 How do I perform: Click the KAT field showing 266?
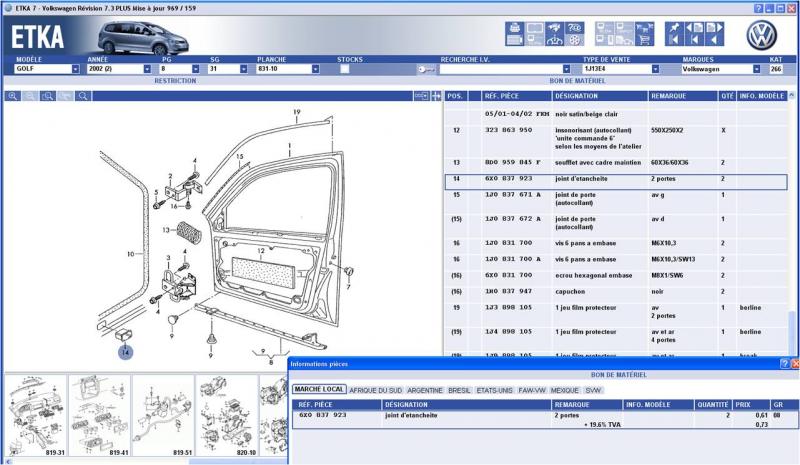point(776,69)
